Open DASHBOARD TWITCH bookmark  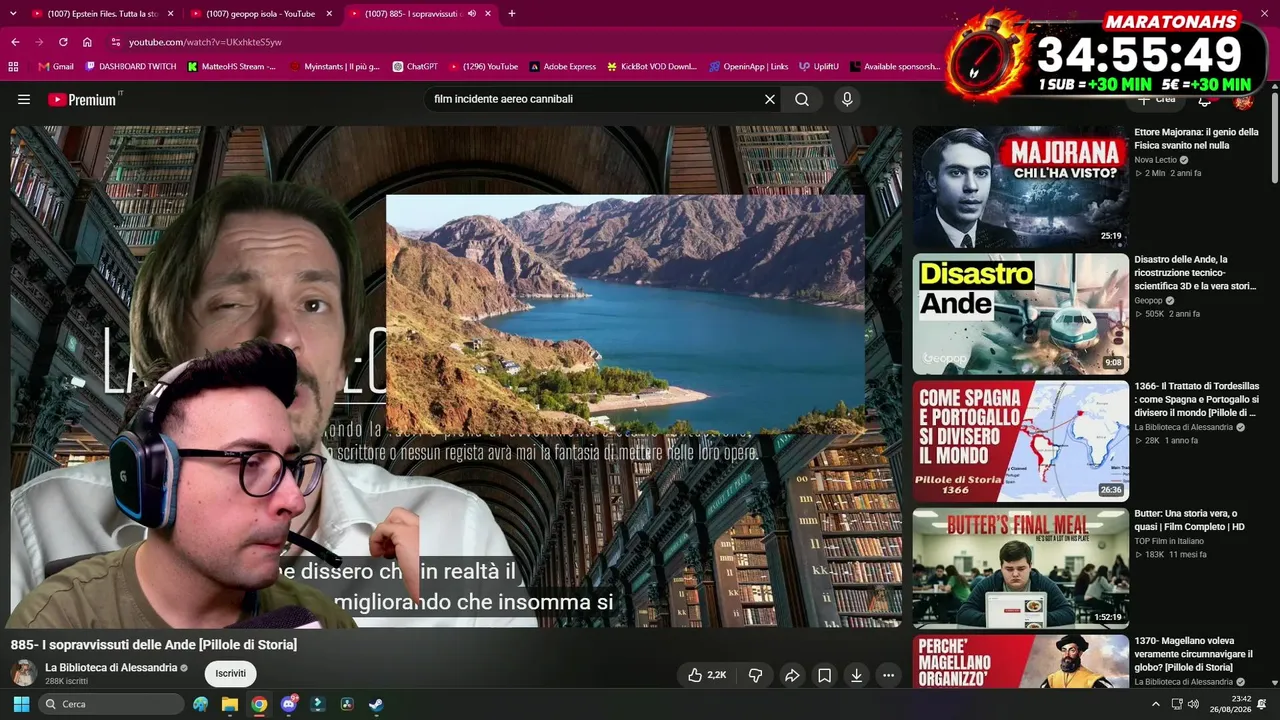click(131, 67)
